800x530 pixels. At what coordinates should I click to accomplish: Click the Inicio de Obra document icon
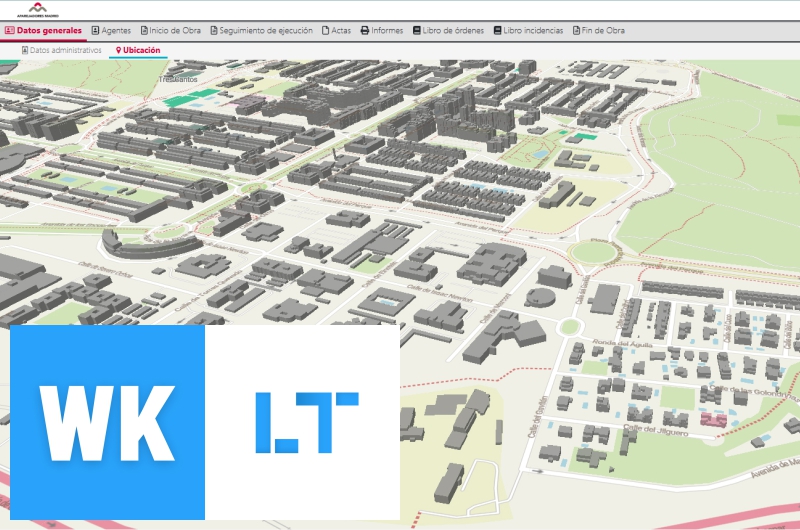[x=144, y=31]
